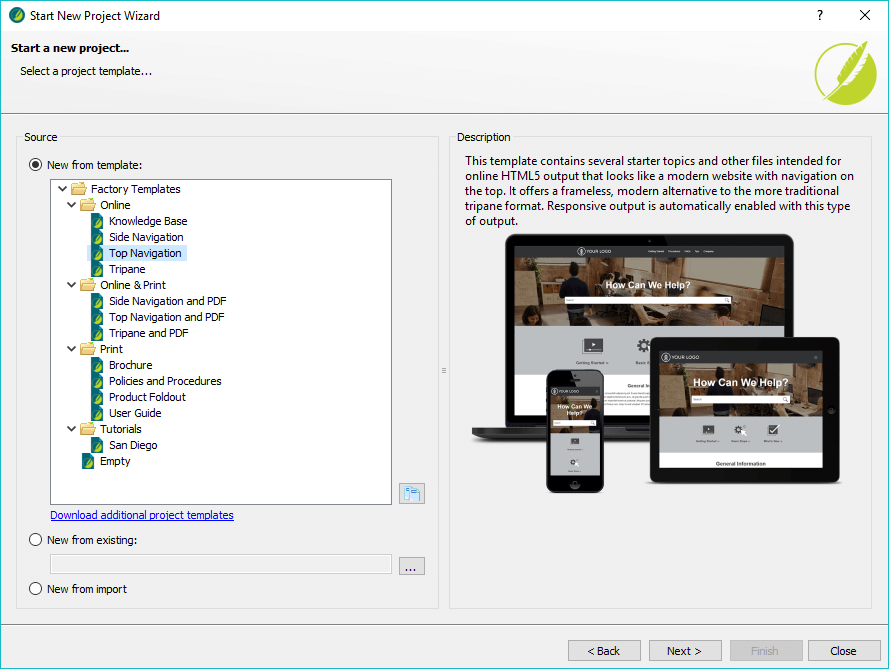Click the Policies and Procedures icon
The height and width of the screenshot is (669, 889).
pos(97,381)
